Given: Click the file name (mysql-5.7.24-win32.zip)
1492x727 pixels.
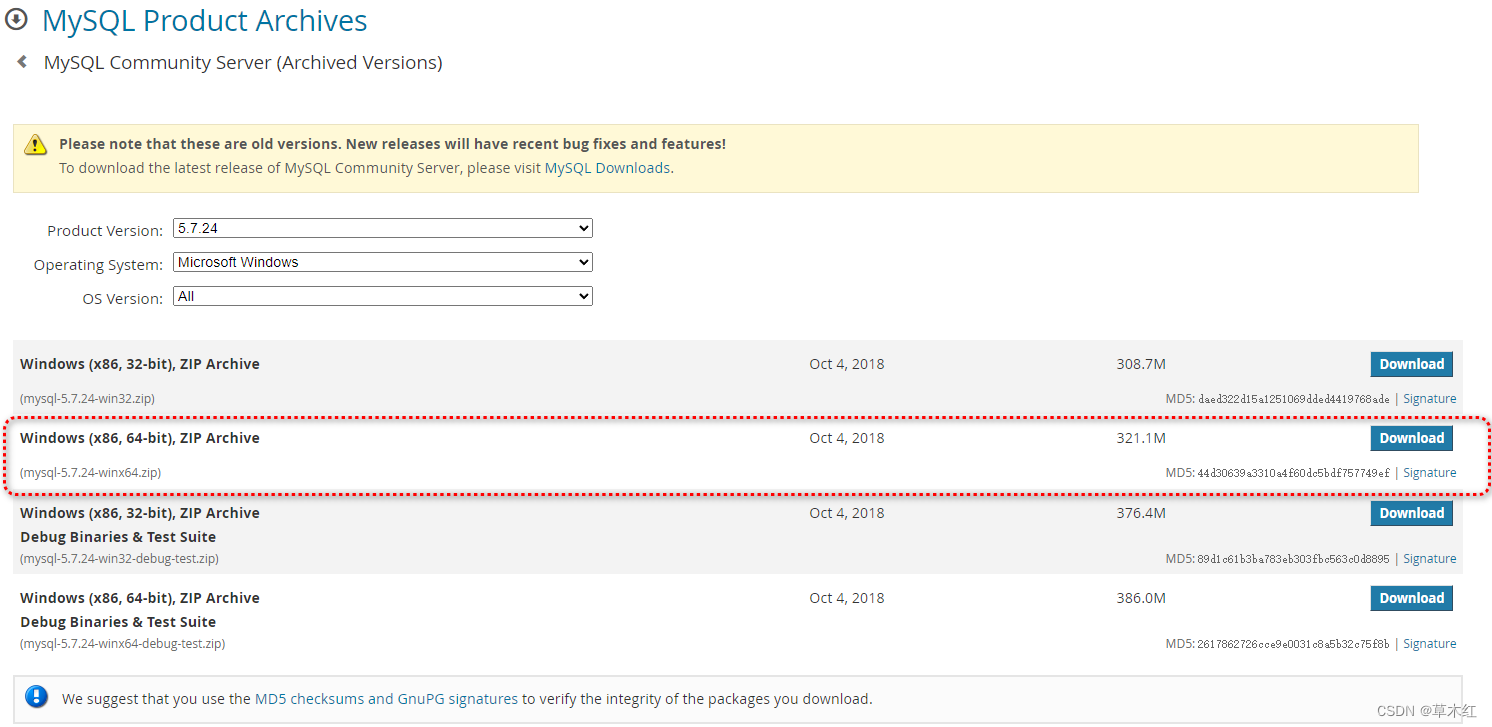Looking at the screenshot, I should [87, 398].
